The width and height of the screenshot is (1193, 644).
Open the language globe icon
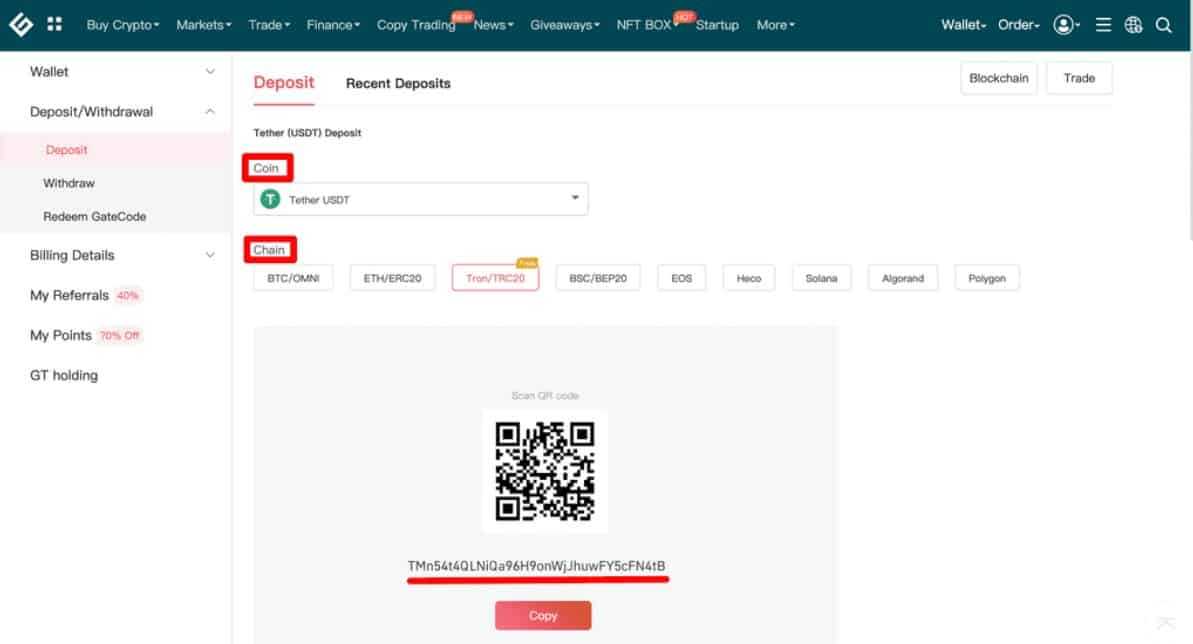coord(1133,25)
